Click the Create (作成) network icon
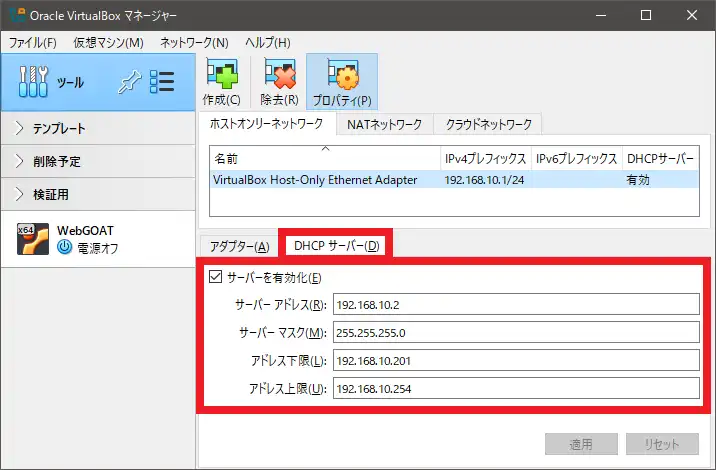The image size is (716, 470). (x=222, y=74)
